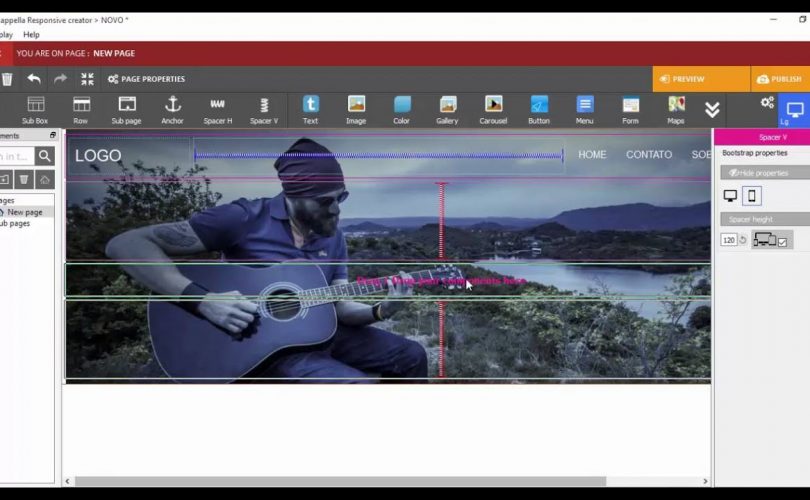Add a Sub Box element

tap(35, 109)
